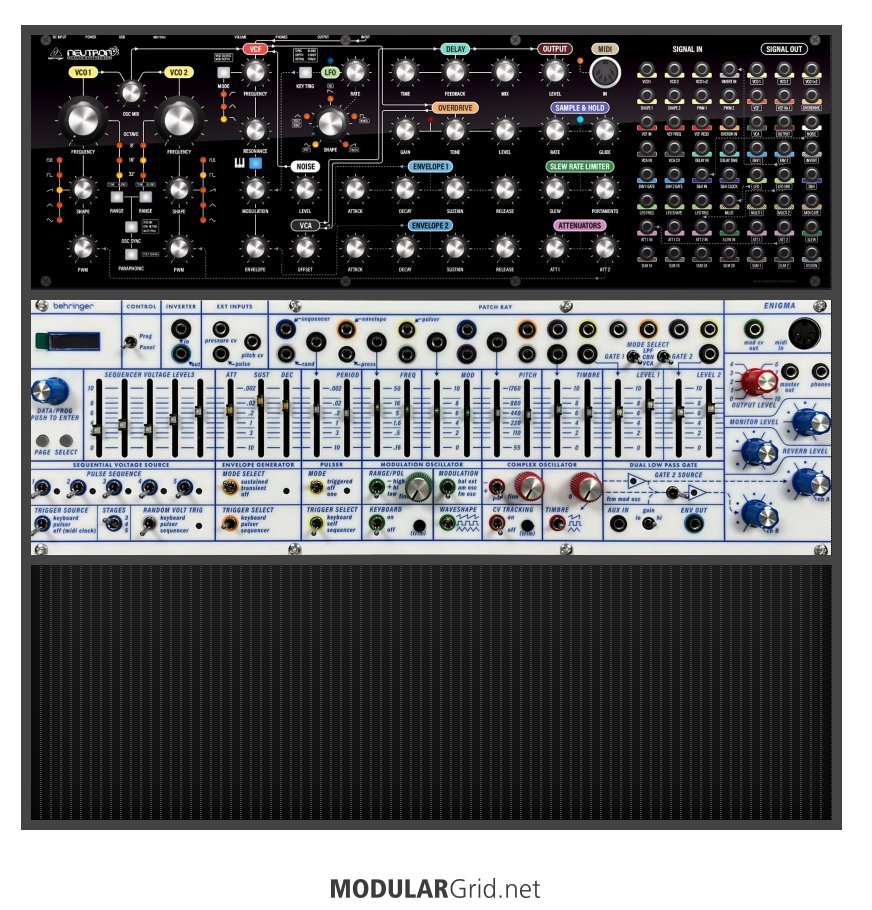872x910 pixels.
Task: Click the VCA Offset knob
Action: [305, 248]
